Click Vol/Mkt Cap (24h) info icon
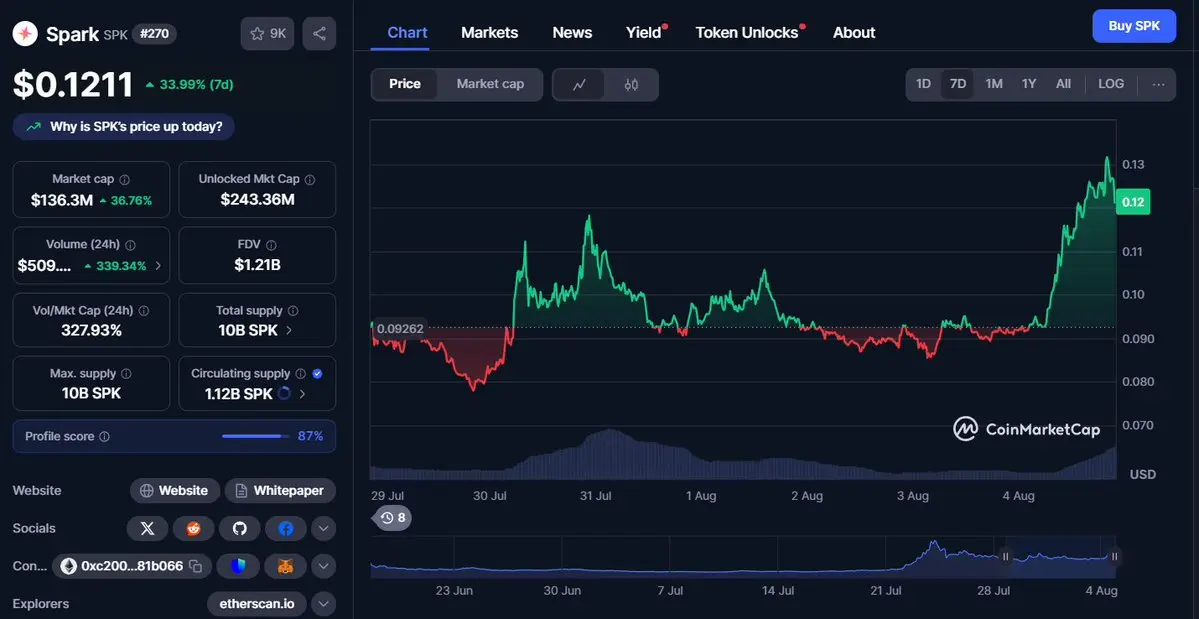The height and width of the screenshot is (619, 1199). click(144, 311)
